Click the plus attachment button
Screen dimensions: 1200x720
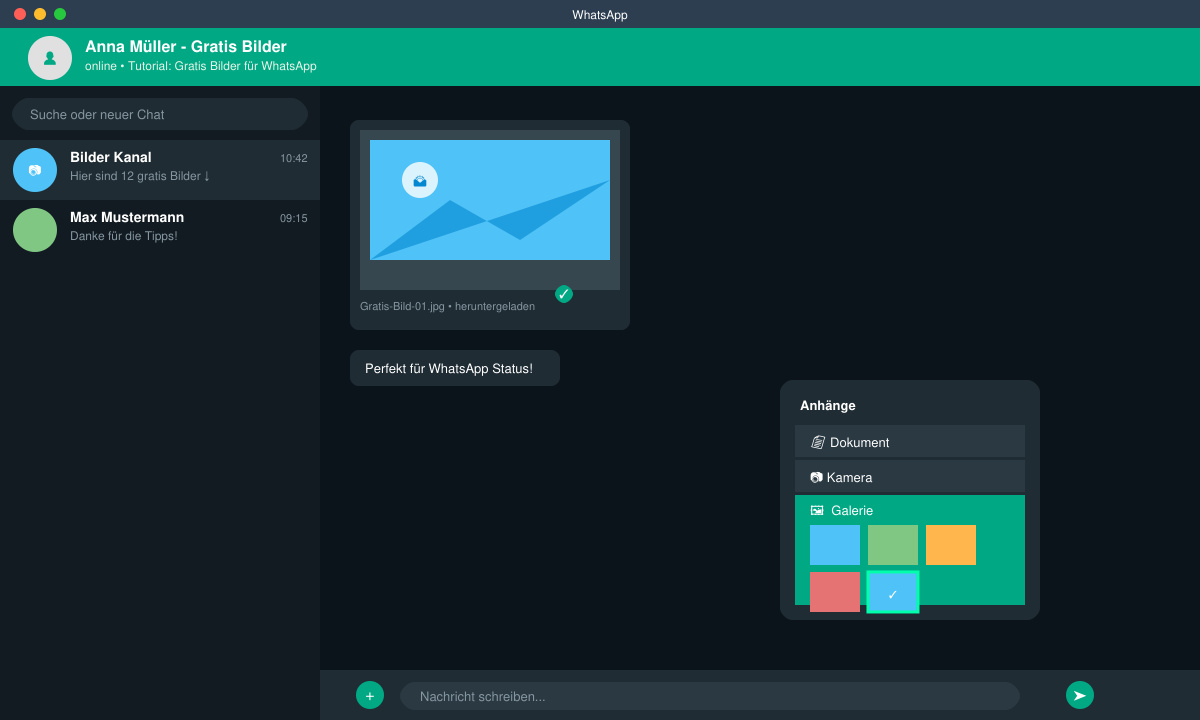coord(370,695)
